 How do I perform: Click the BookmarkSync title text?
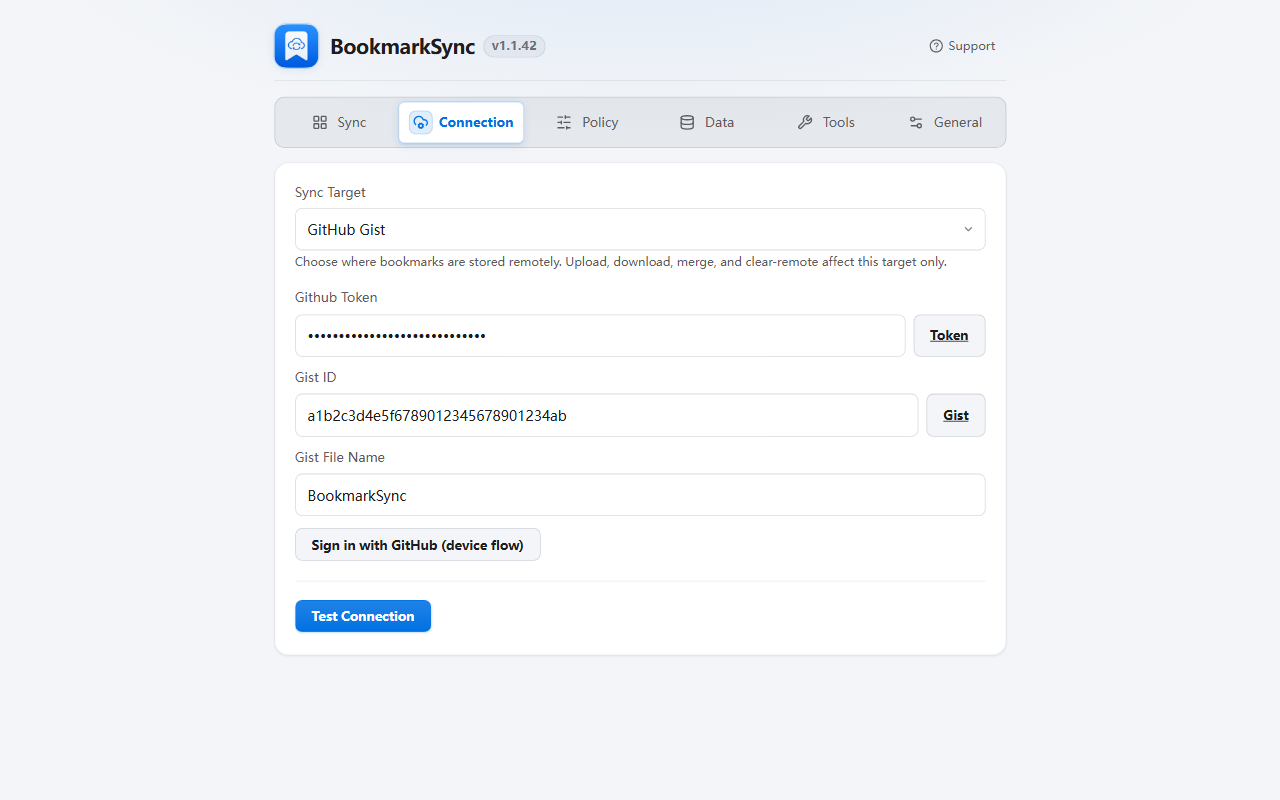[x=402, y=46]
